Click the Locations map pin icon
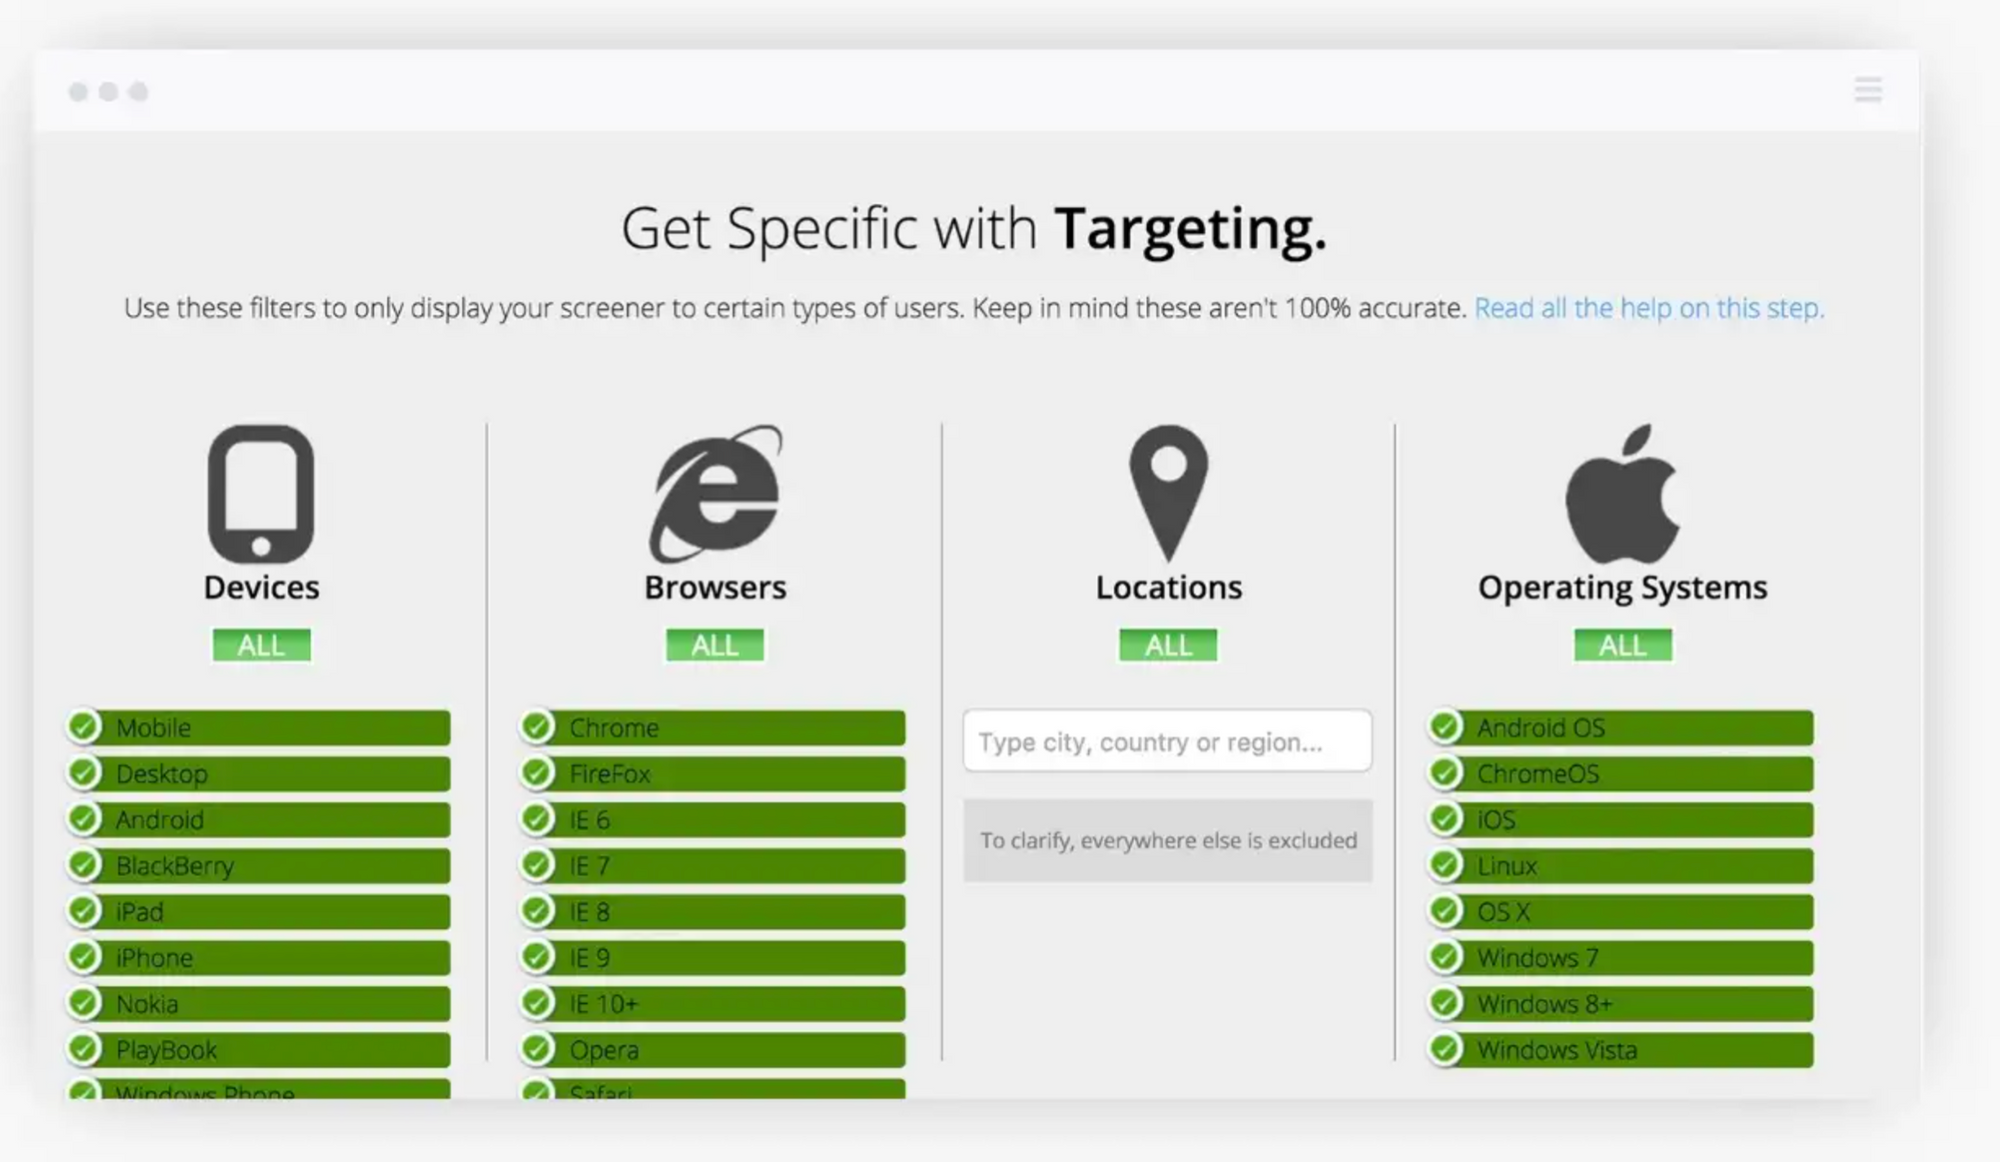The image size is (2000, 1162). tap(1168, 490)
